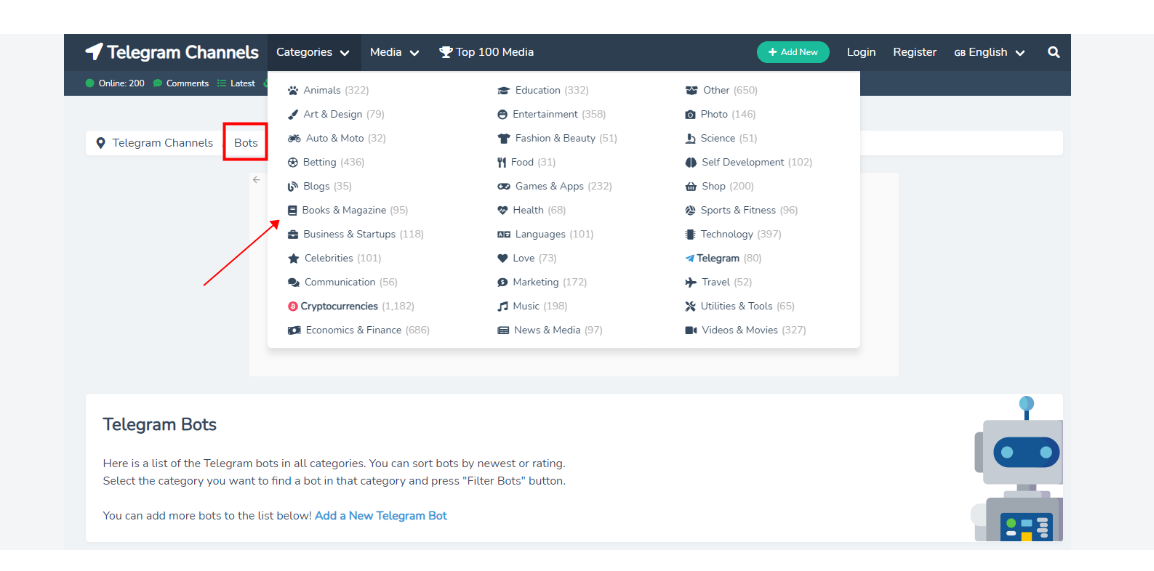Click the video camera icon beside Videos & Movies
This screenshot has width=1154, height=571.
[691, 330]
